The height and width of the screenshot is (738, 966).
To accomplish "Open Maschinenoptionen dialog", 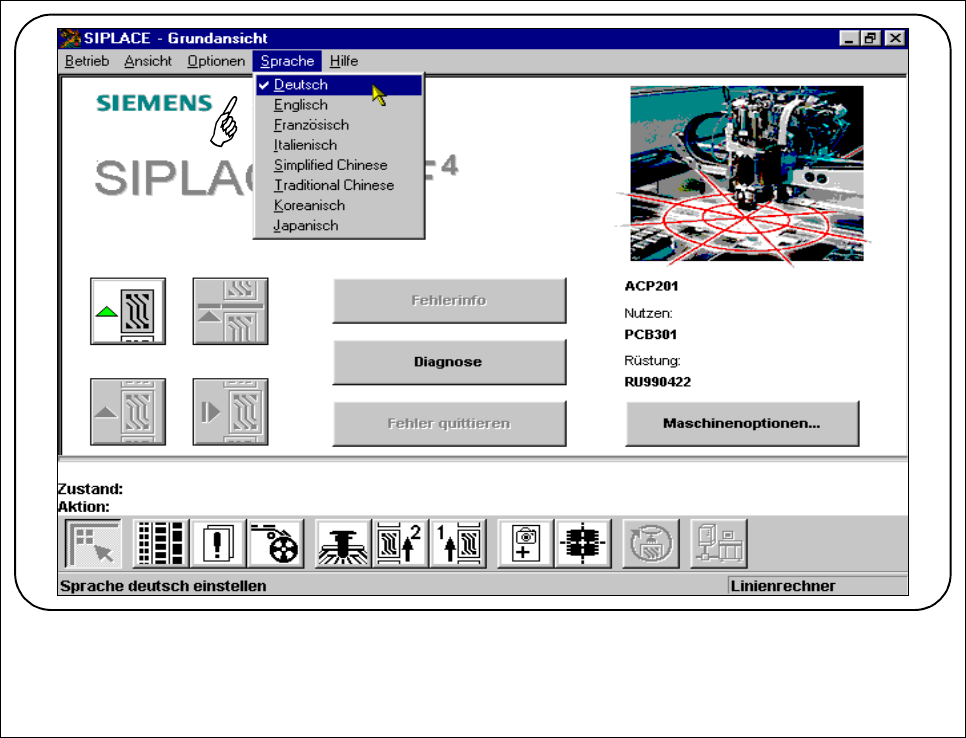I will (742, 423).
